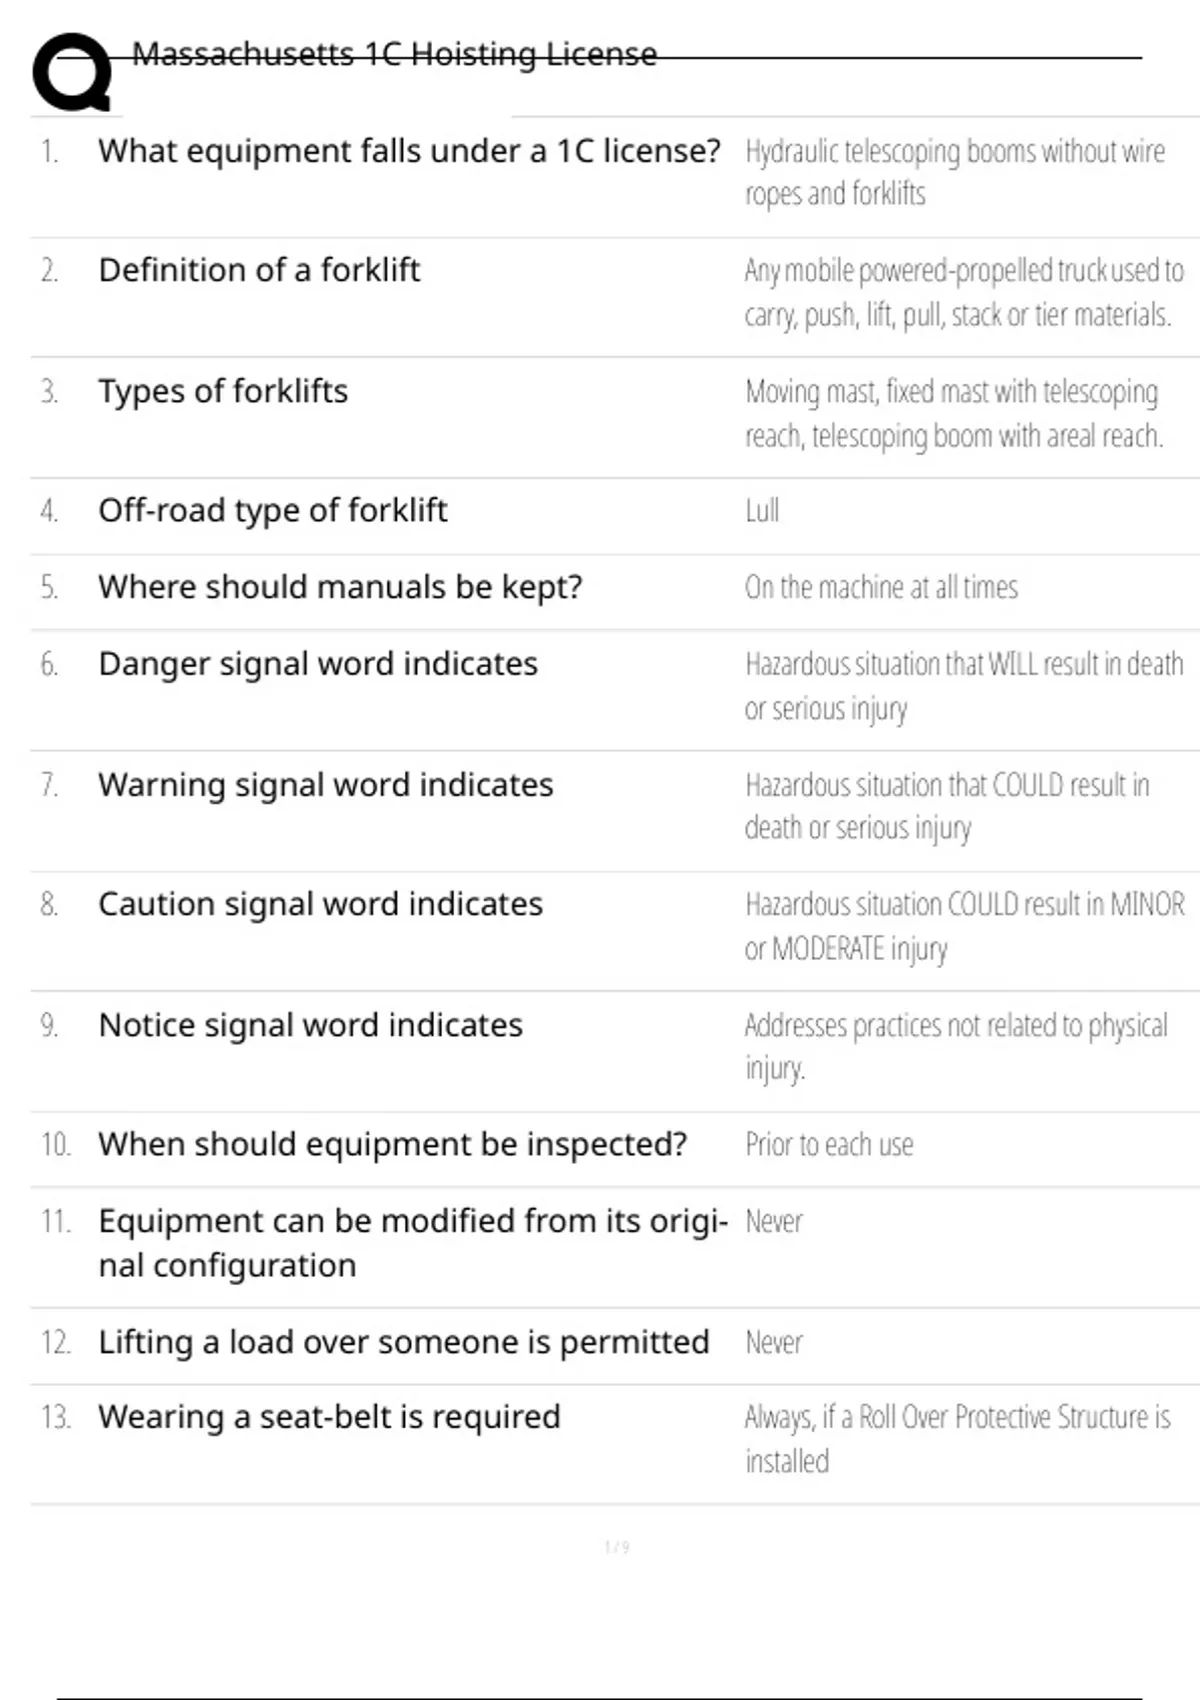Click 'Equipment can be modified from its original configuration'

coord(413,1243)
